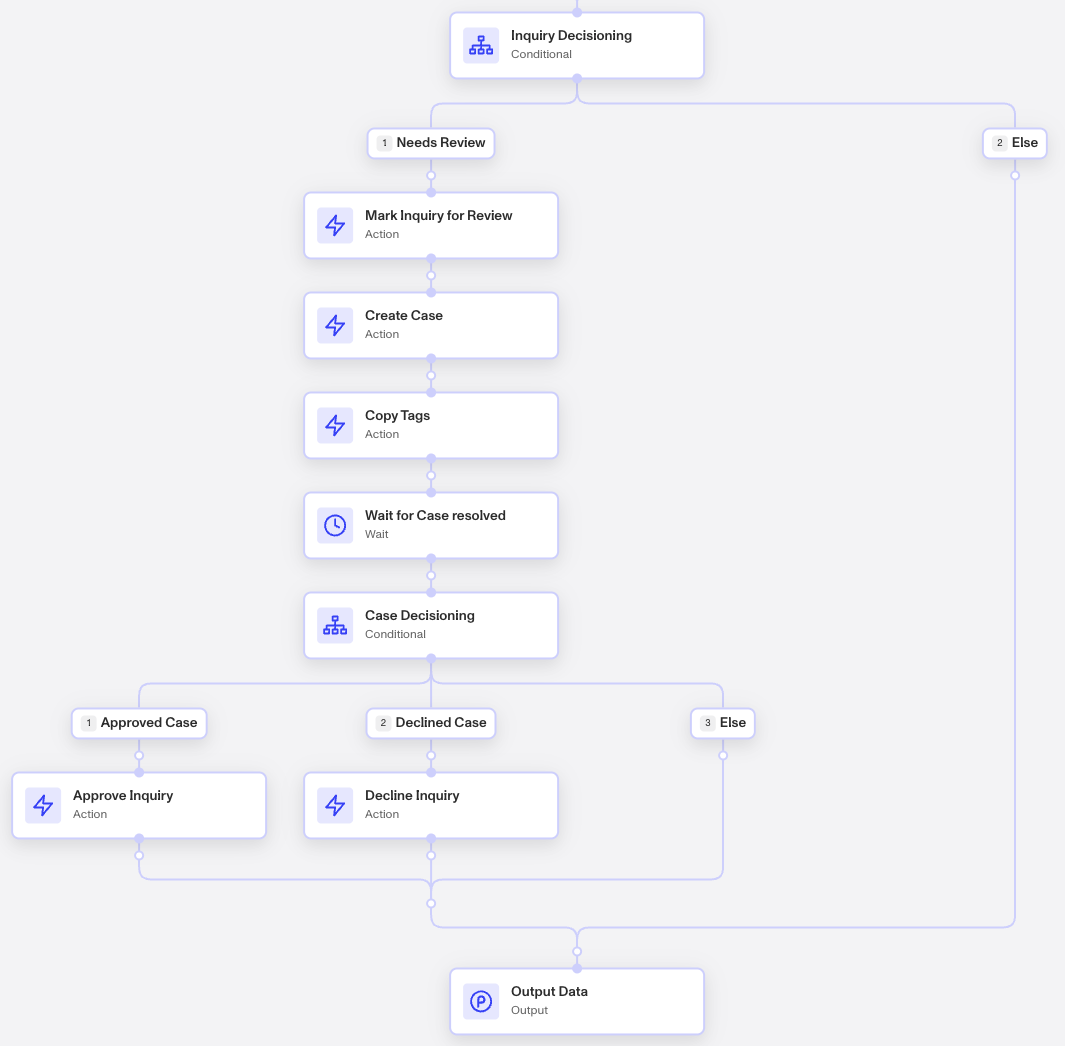Click the add-step connector below Approved Case
The image size is (1065, 1046).
pos(139,755)
